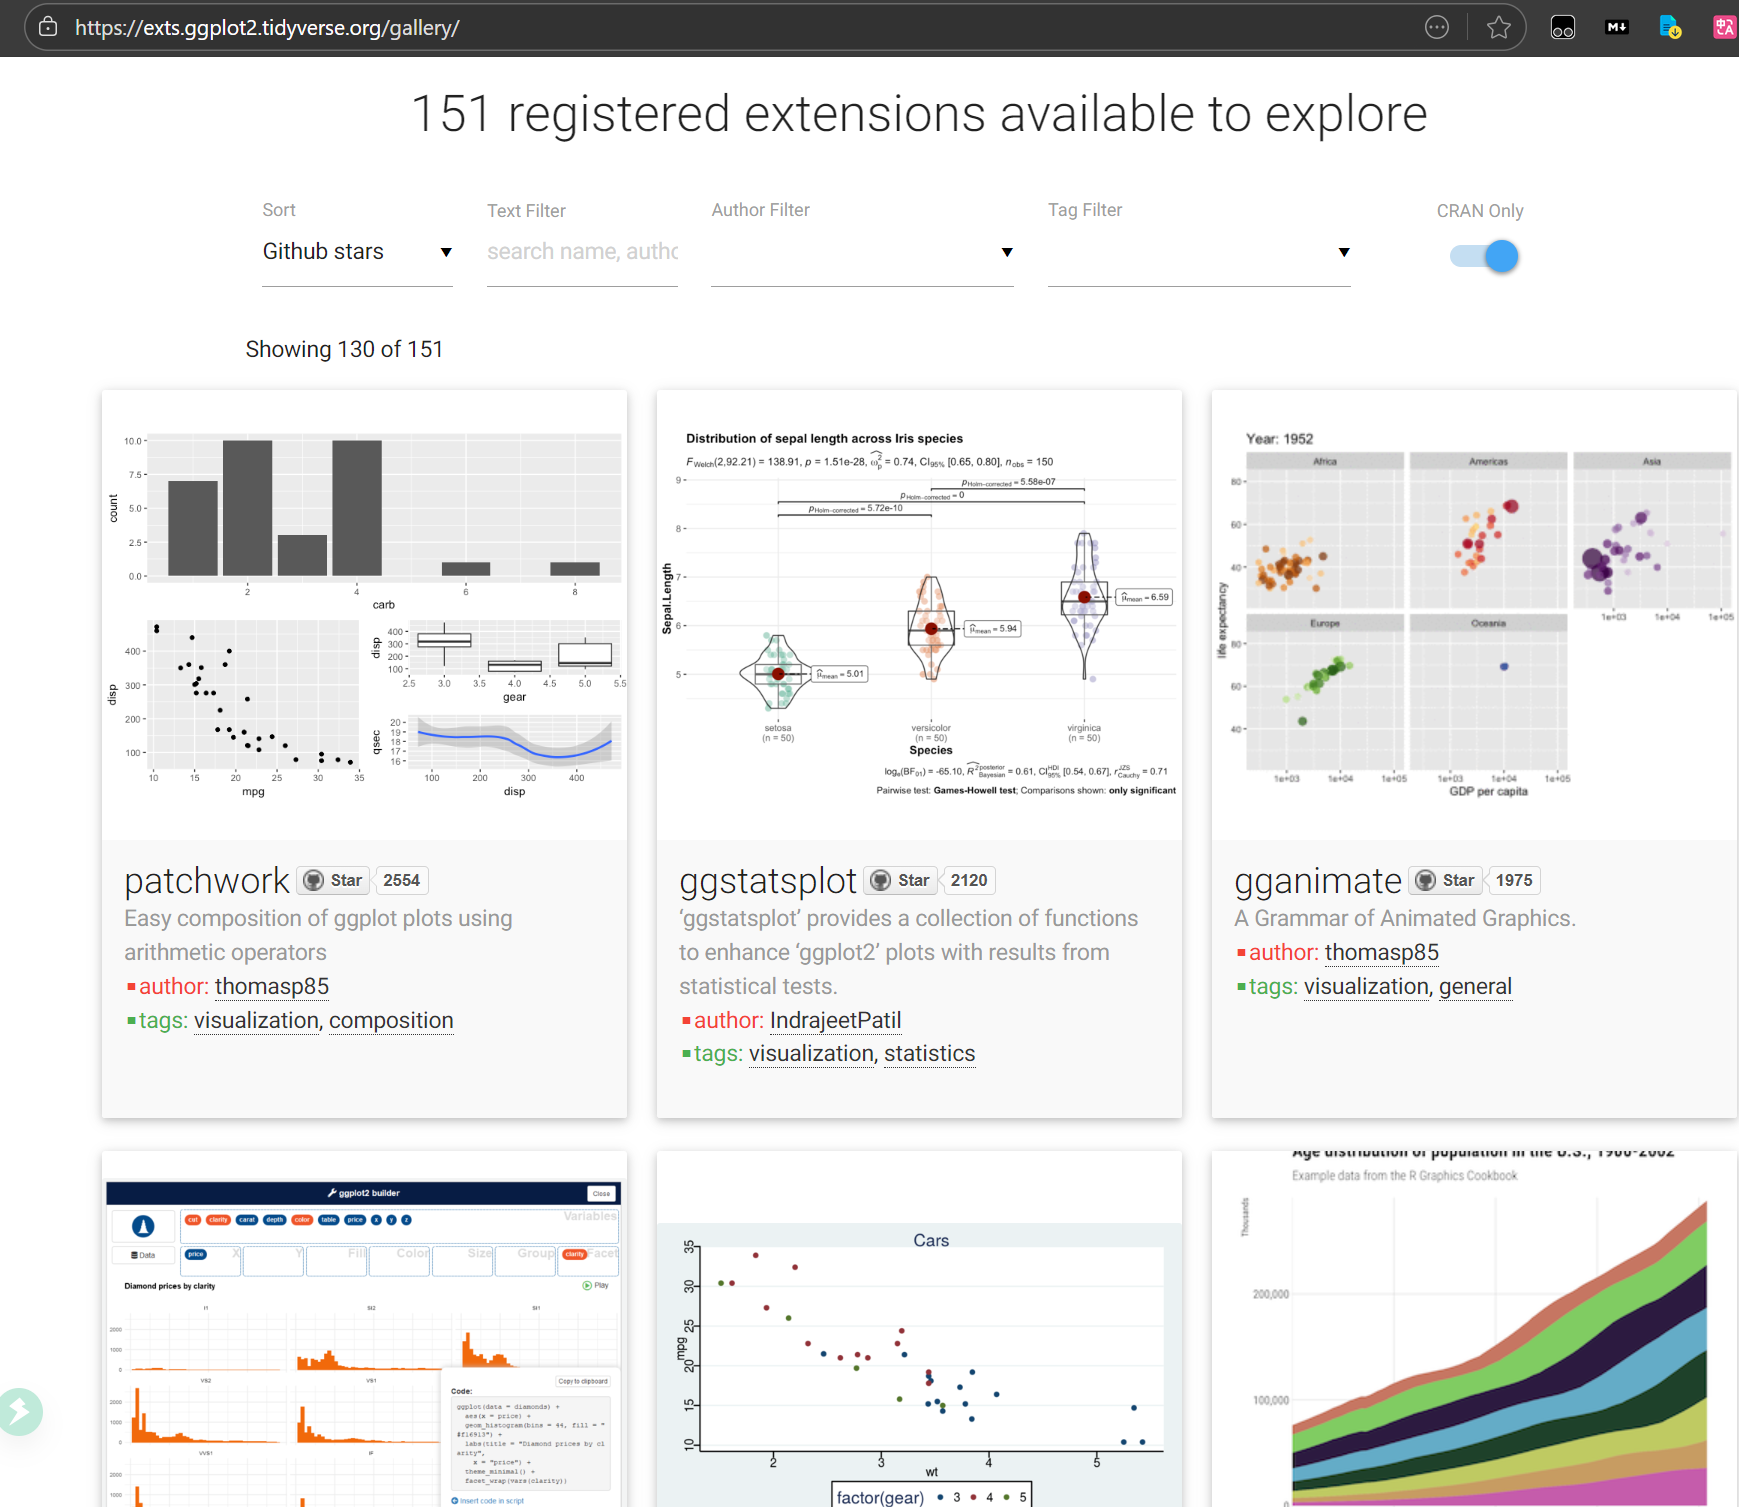Click the pink translate extension icon
This screenshot has height=1507, width=1739.
1725,27
